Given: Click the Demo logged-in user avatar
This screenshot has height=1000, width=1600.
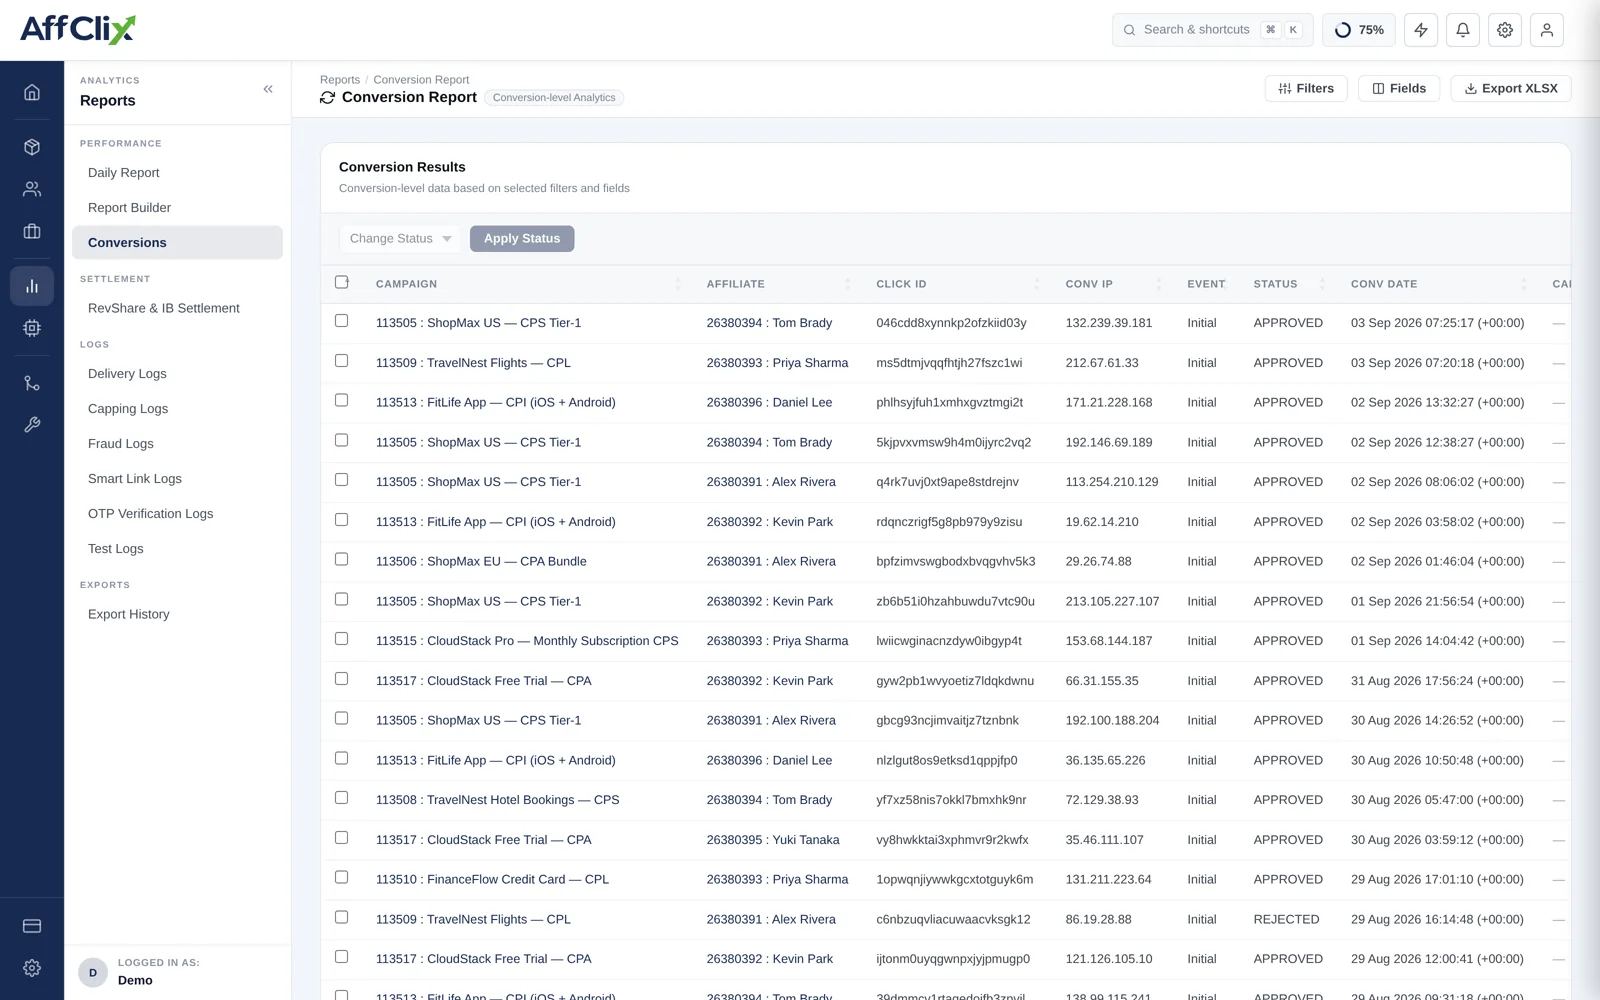Looking at the screenshot, I should [93, 972].
